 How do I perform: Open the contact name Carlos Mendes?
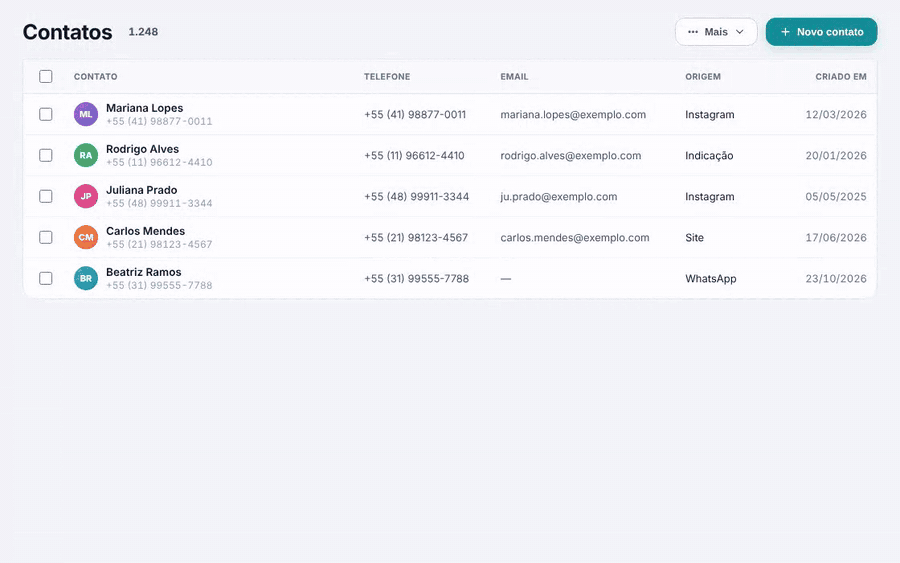coord(146,231)
